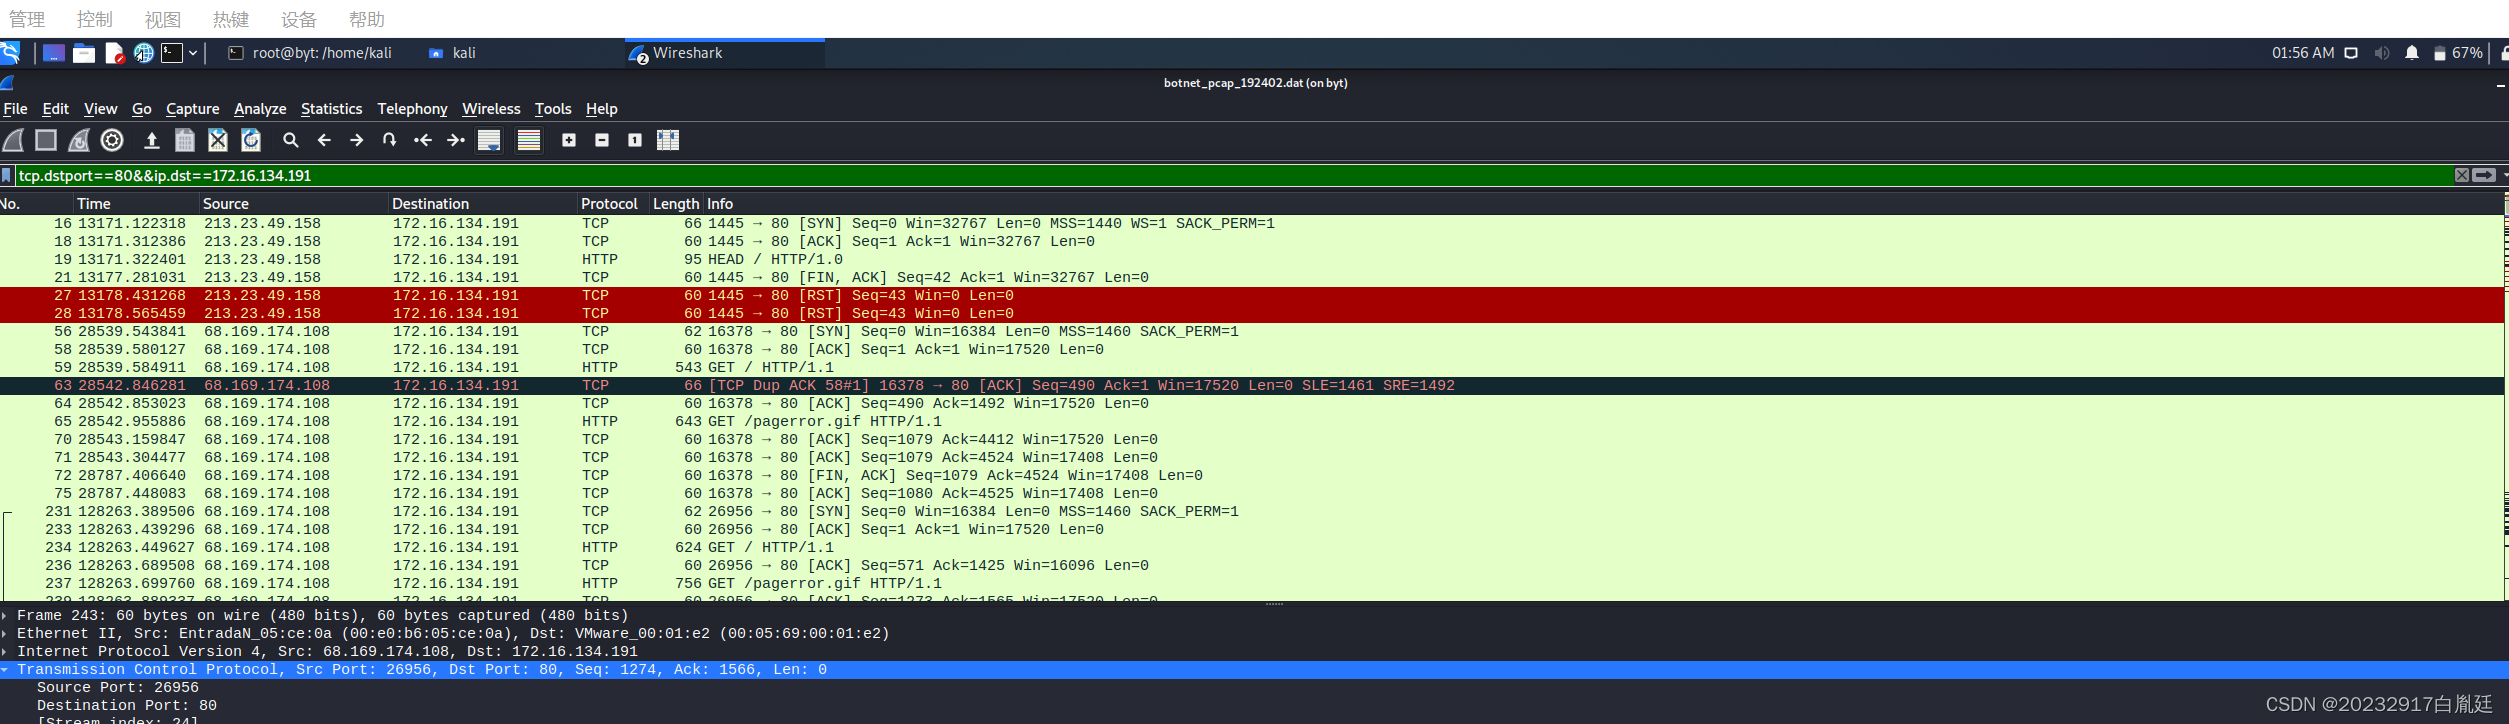
Task: Clear the display filter
Action: click(2462, 176)
